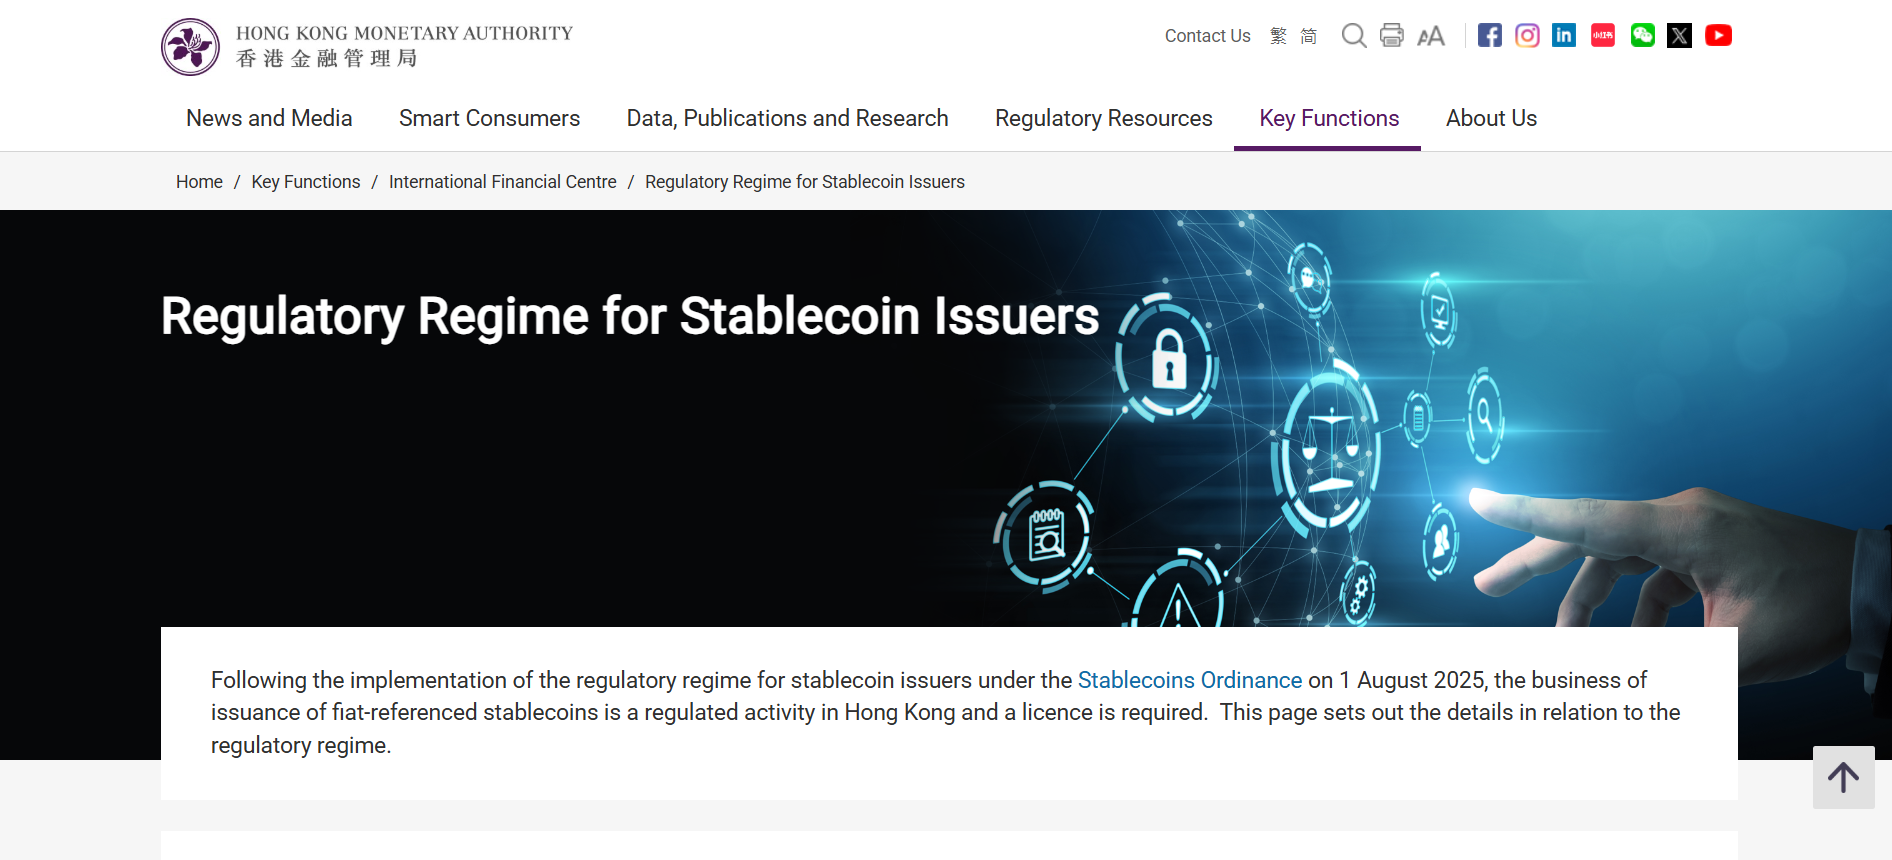Click the print page icon
1892x860 pixels.
[x=1391, y=35]
